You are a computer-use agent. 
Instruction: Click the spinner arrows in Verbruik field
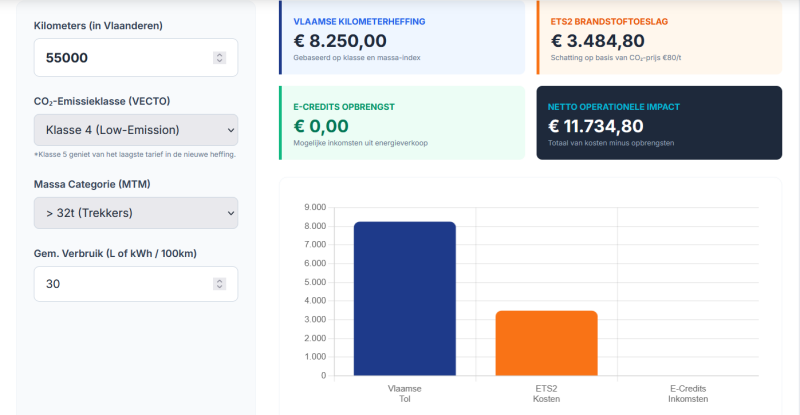(x=219, y=284)
